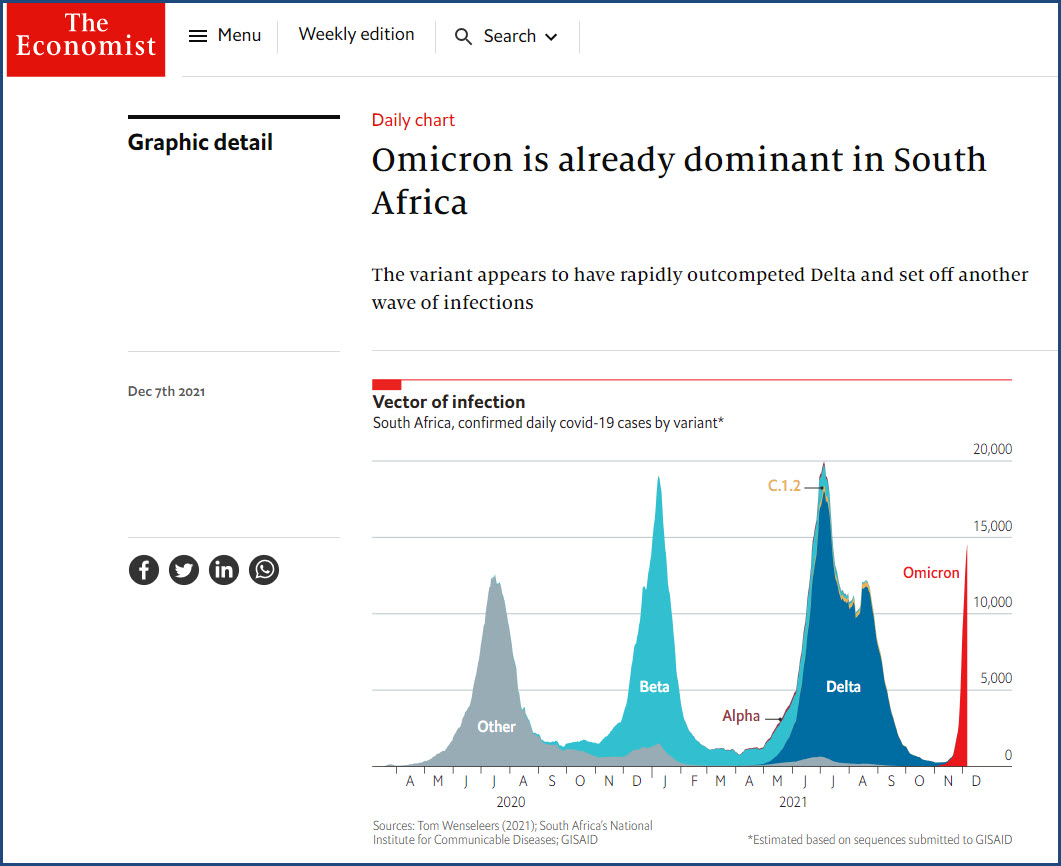Click the C.1.2 chart label
Image resolution: width=1061 pixels, height=866 pixels.
click(x=784, y=486)
